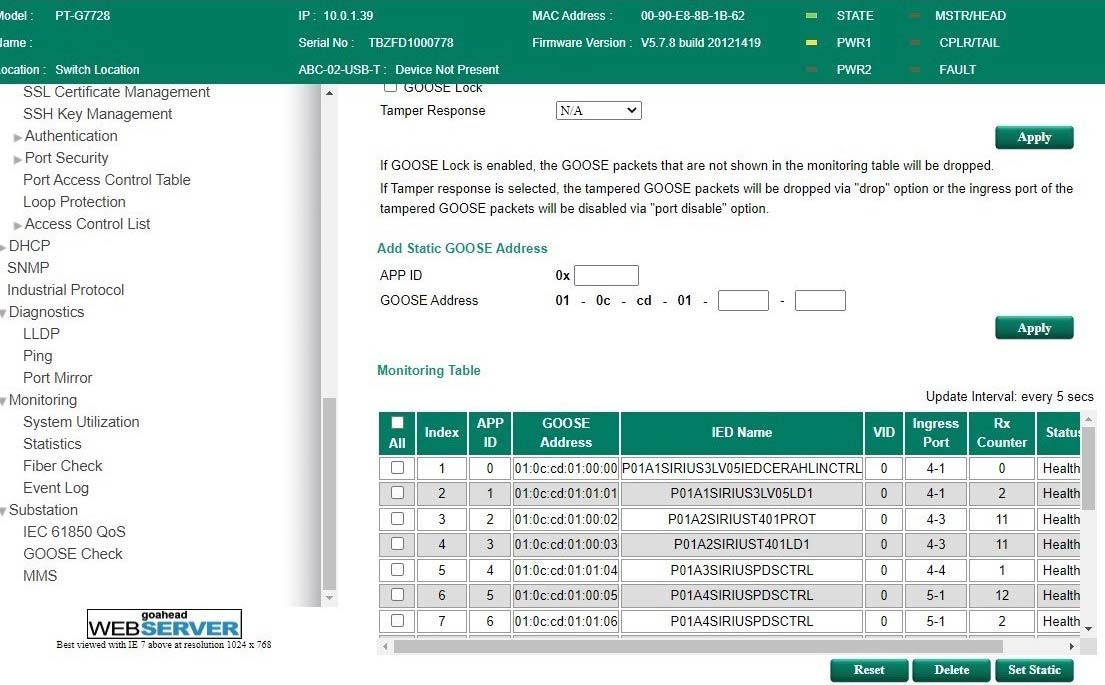
Task: Open the Port Mirror page
Action: point(58,378)
